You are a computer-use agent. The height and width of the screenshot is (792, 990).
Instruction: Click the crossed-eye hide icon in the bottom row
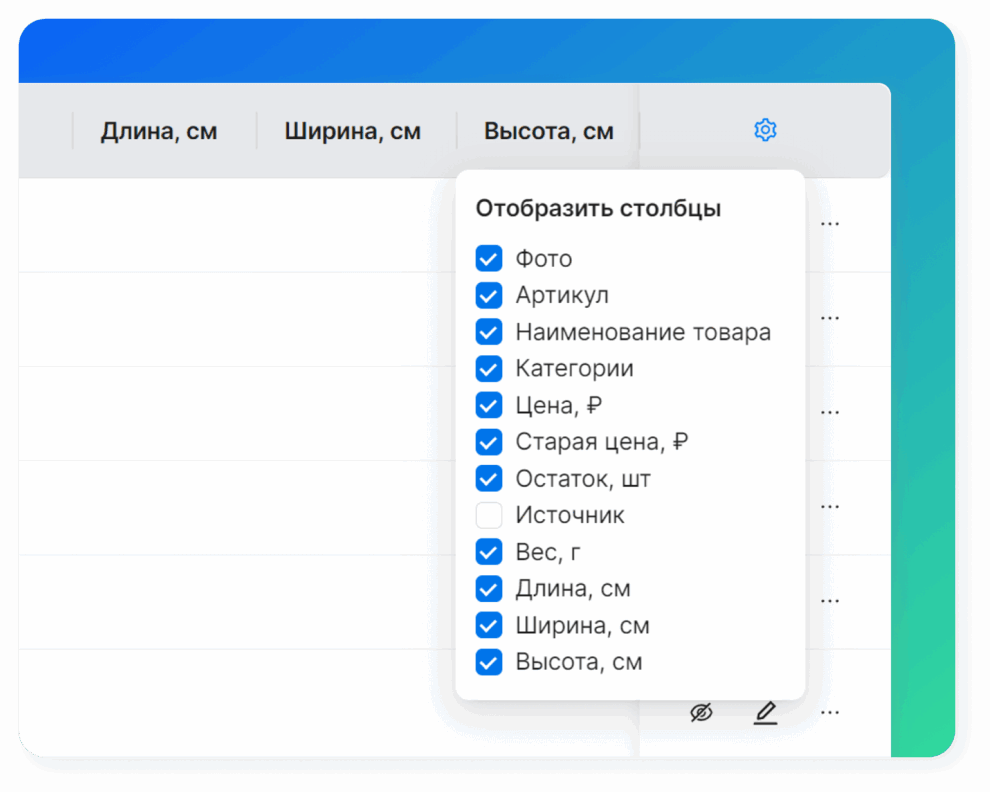[702, 713]
